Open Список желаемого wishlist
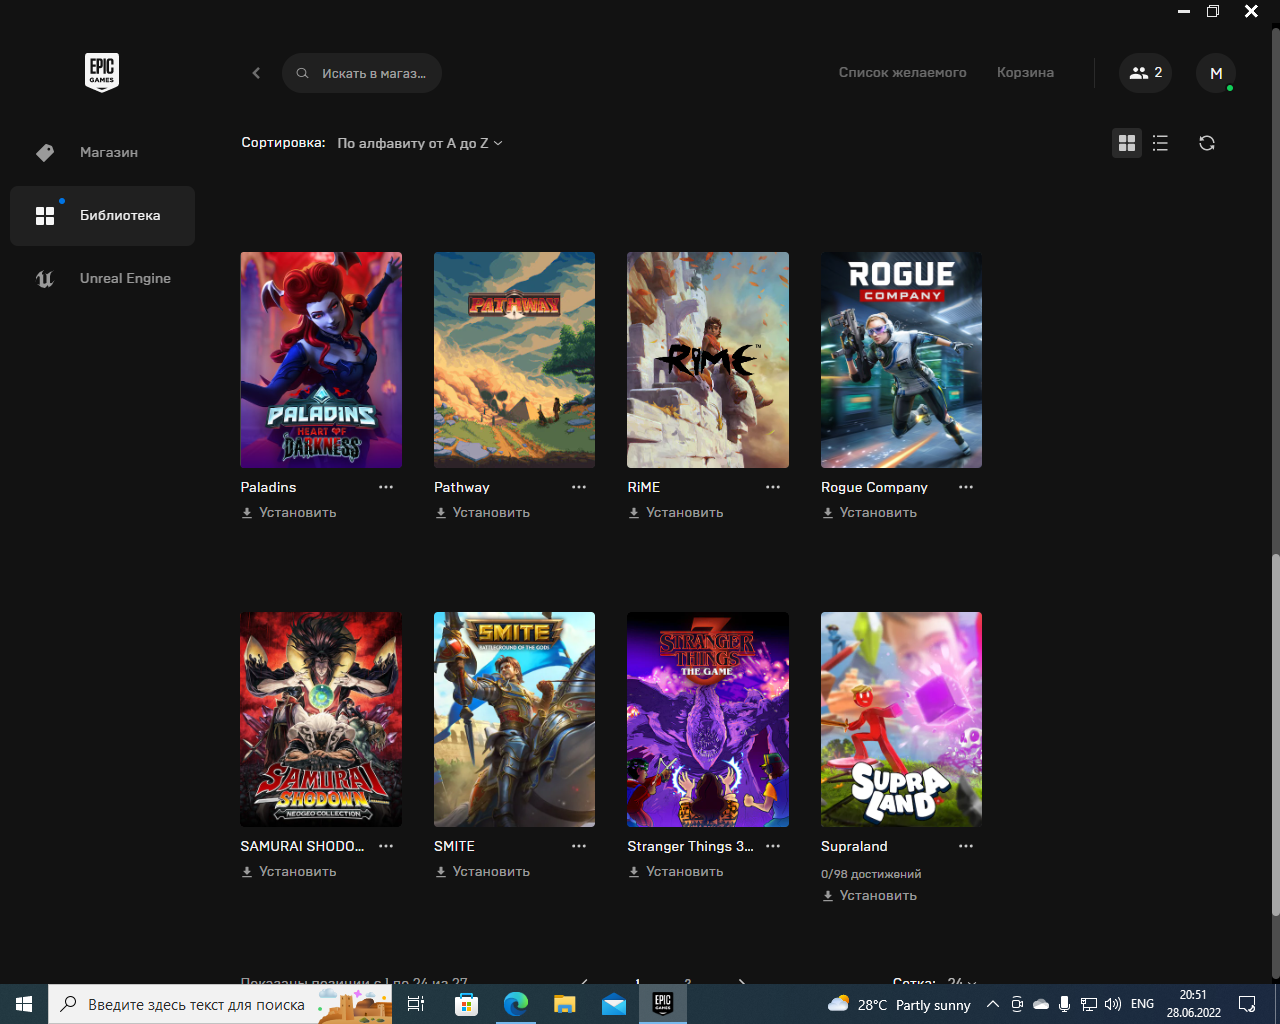 point(902,72)
